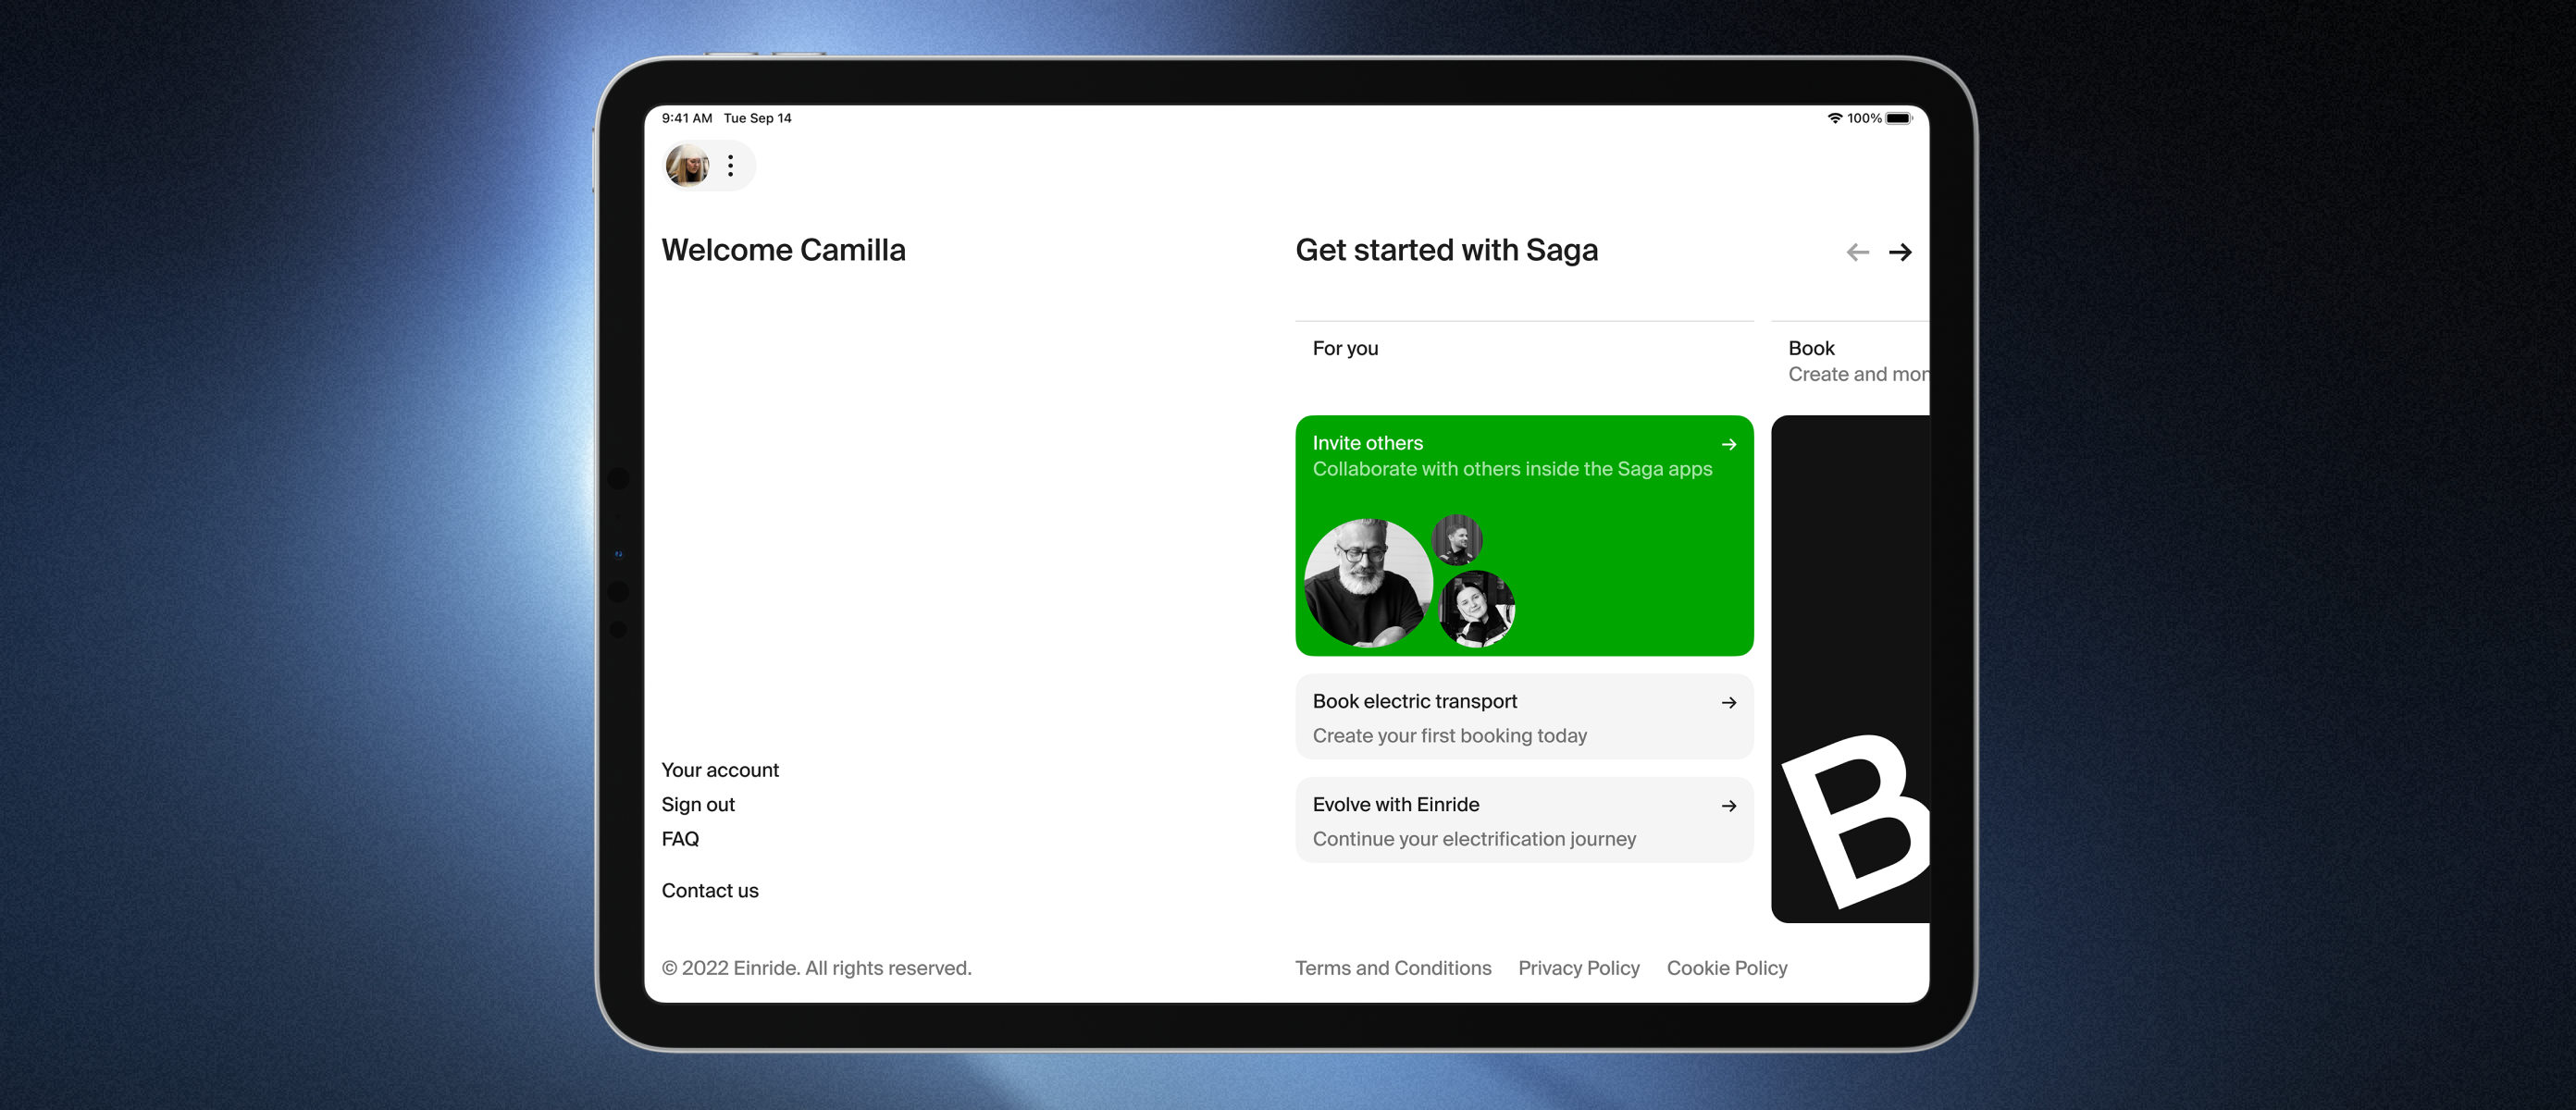
Task: Click arrow on Book electric transport card
Action: 1729,703
